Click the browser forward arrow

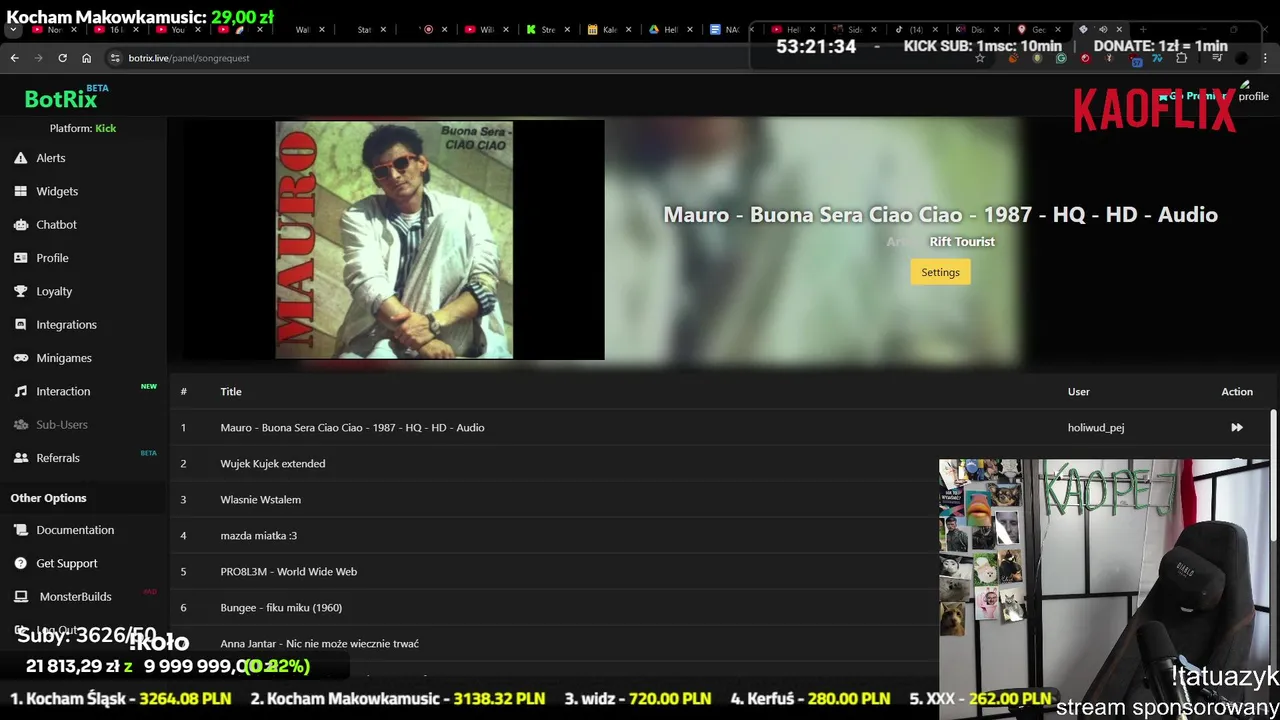38,58
